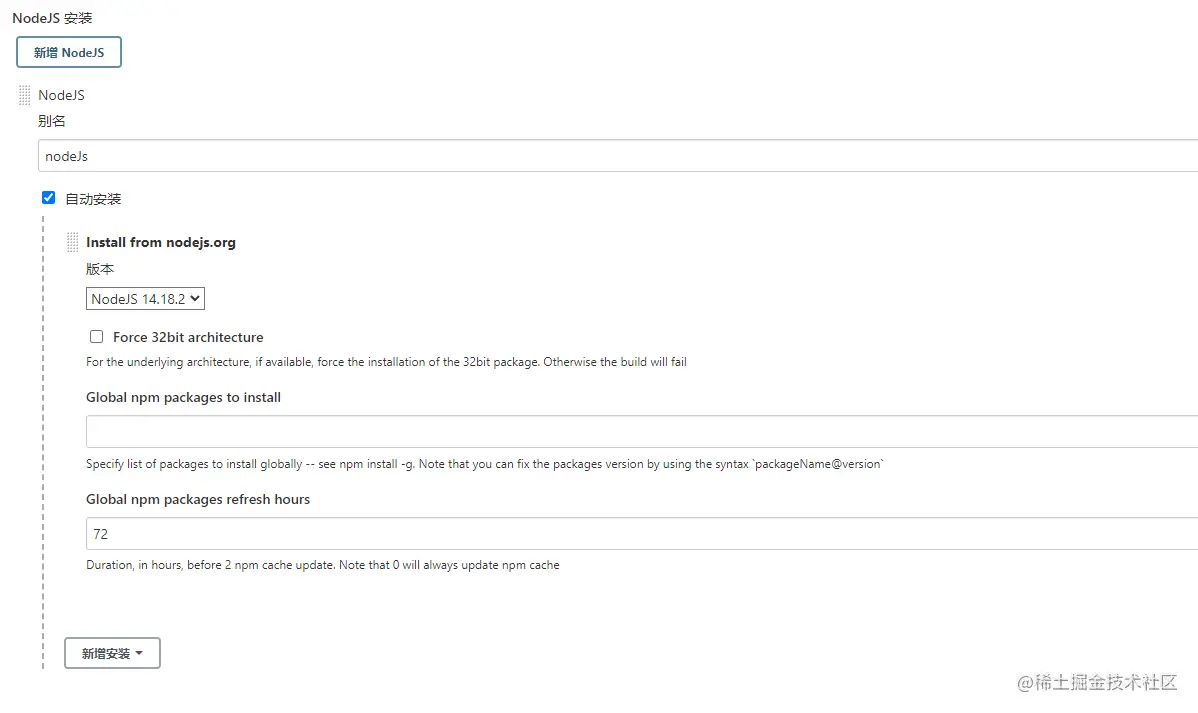Click the 别名 label text

pos(52,121)
